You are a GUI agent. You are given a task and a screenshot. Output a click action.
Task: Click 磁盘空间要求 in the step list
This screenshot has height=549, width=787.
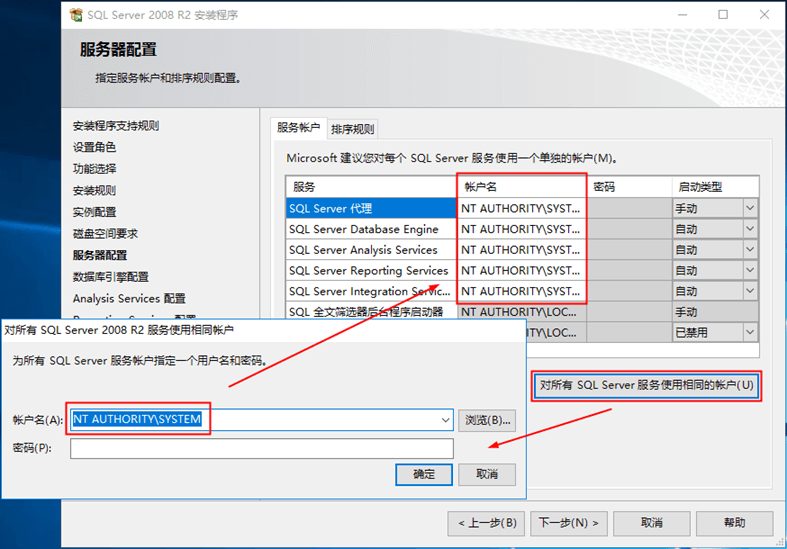click(105, 233)
